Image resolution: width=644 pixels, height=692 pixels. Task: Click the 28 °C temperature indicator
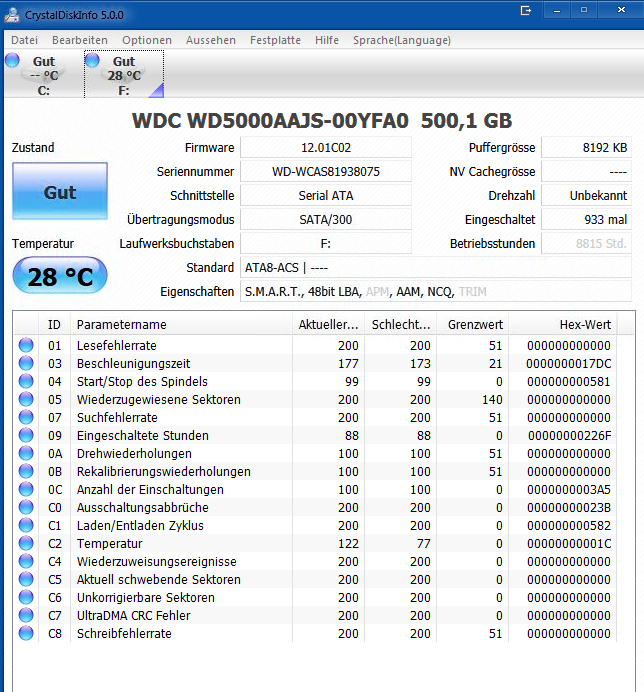(60, 276)
